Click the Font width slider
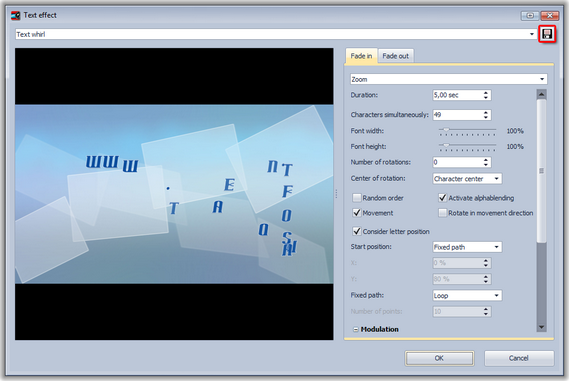This screenshot has height=381, width=569. pos(467,131)
